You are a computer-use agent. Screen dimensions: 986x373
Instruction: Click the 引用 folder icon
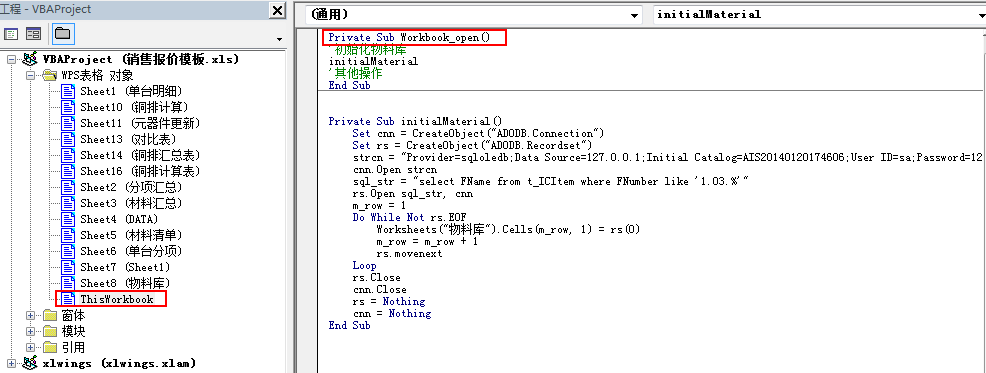(x=50, y=347)
